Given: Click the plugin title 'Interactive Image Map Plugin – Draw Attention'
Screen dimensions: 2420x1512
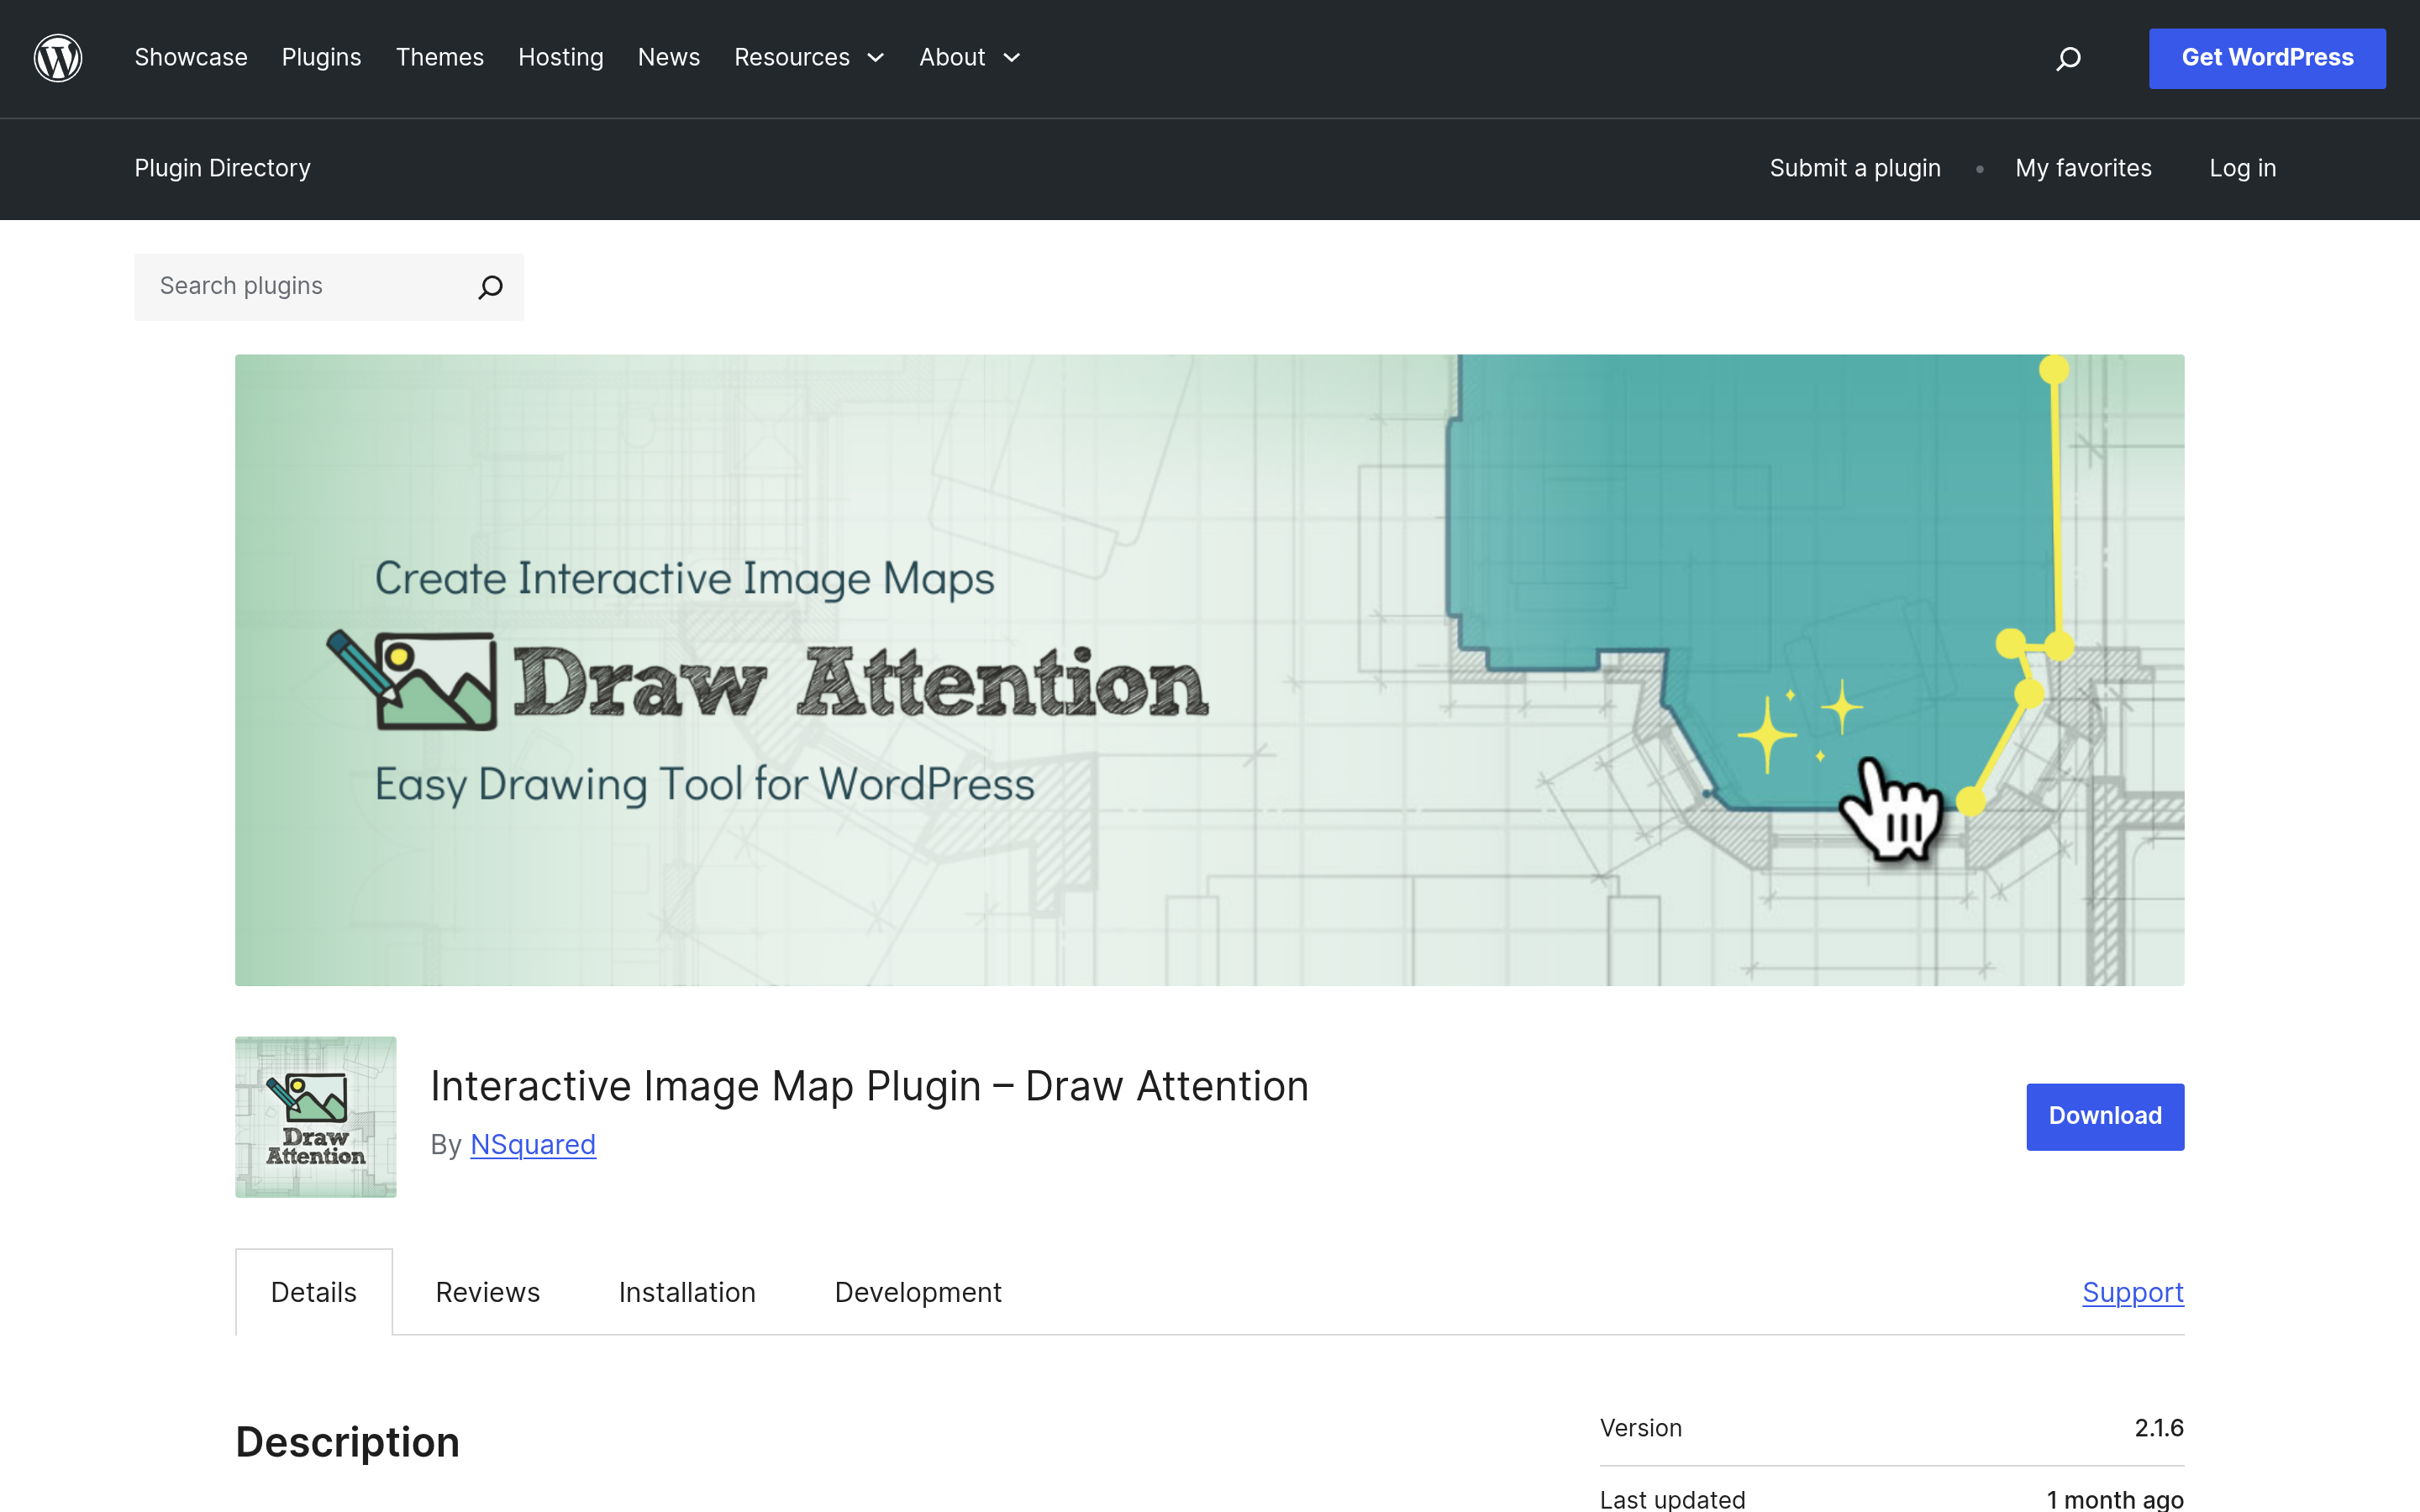Looking at the screenshot, I should click(x=869, y=1086).
